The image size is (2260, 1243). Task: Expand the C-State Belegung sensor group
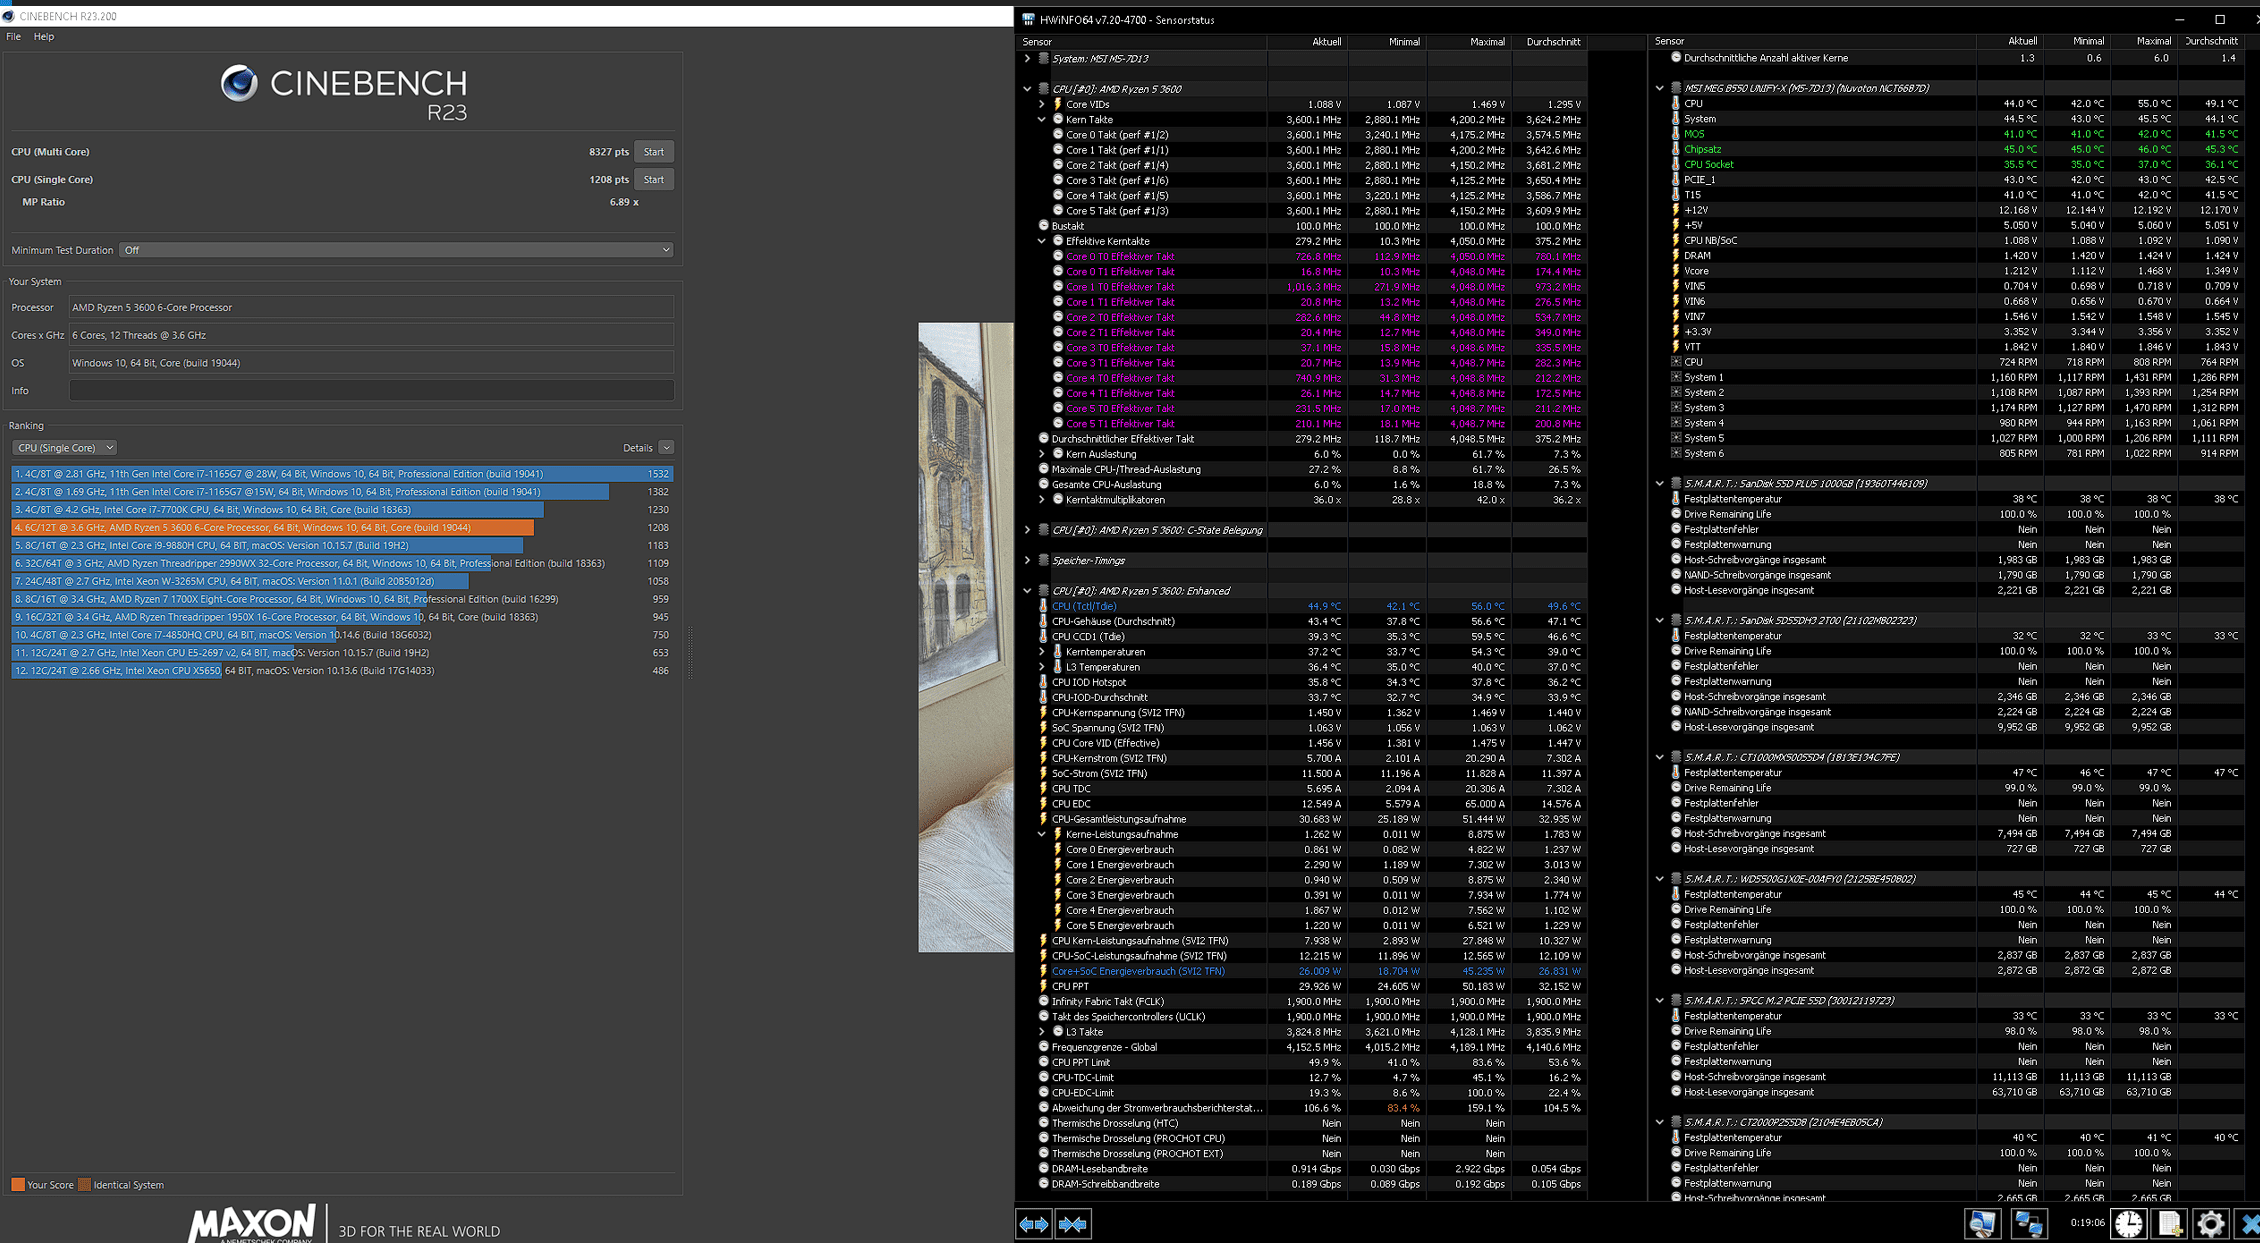(x=1027, y=530)
